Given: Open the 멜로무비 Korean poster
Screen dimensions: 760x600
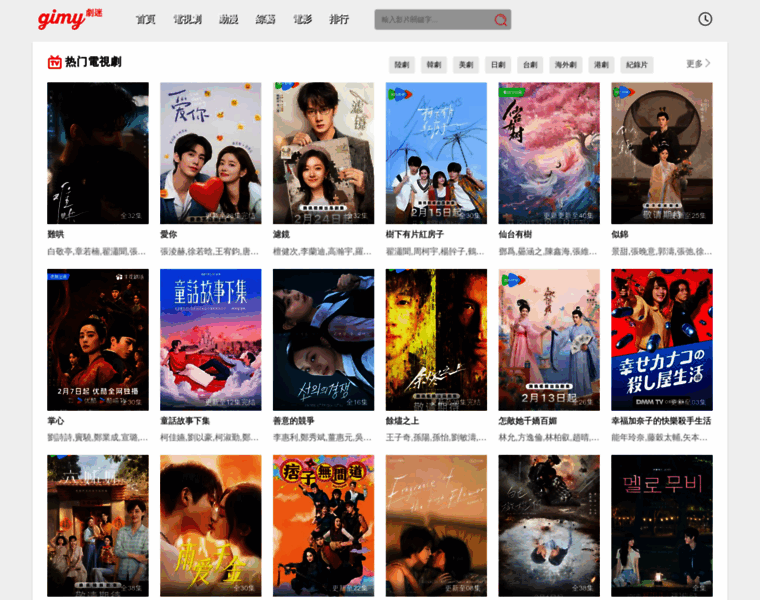Looking at the screenshot, I should pyautogui.click(x=662, y=525).
